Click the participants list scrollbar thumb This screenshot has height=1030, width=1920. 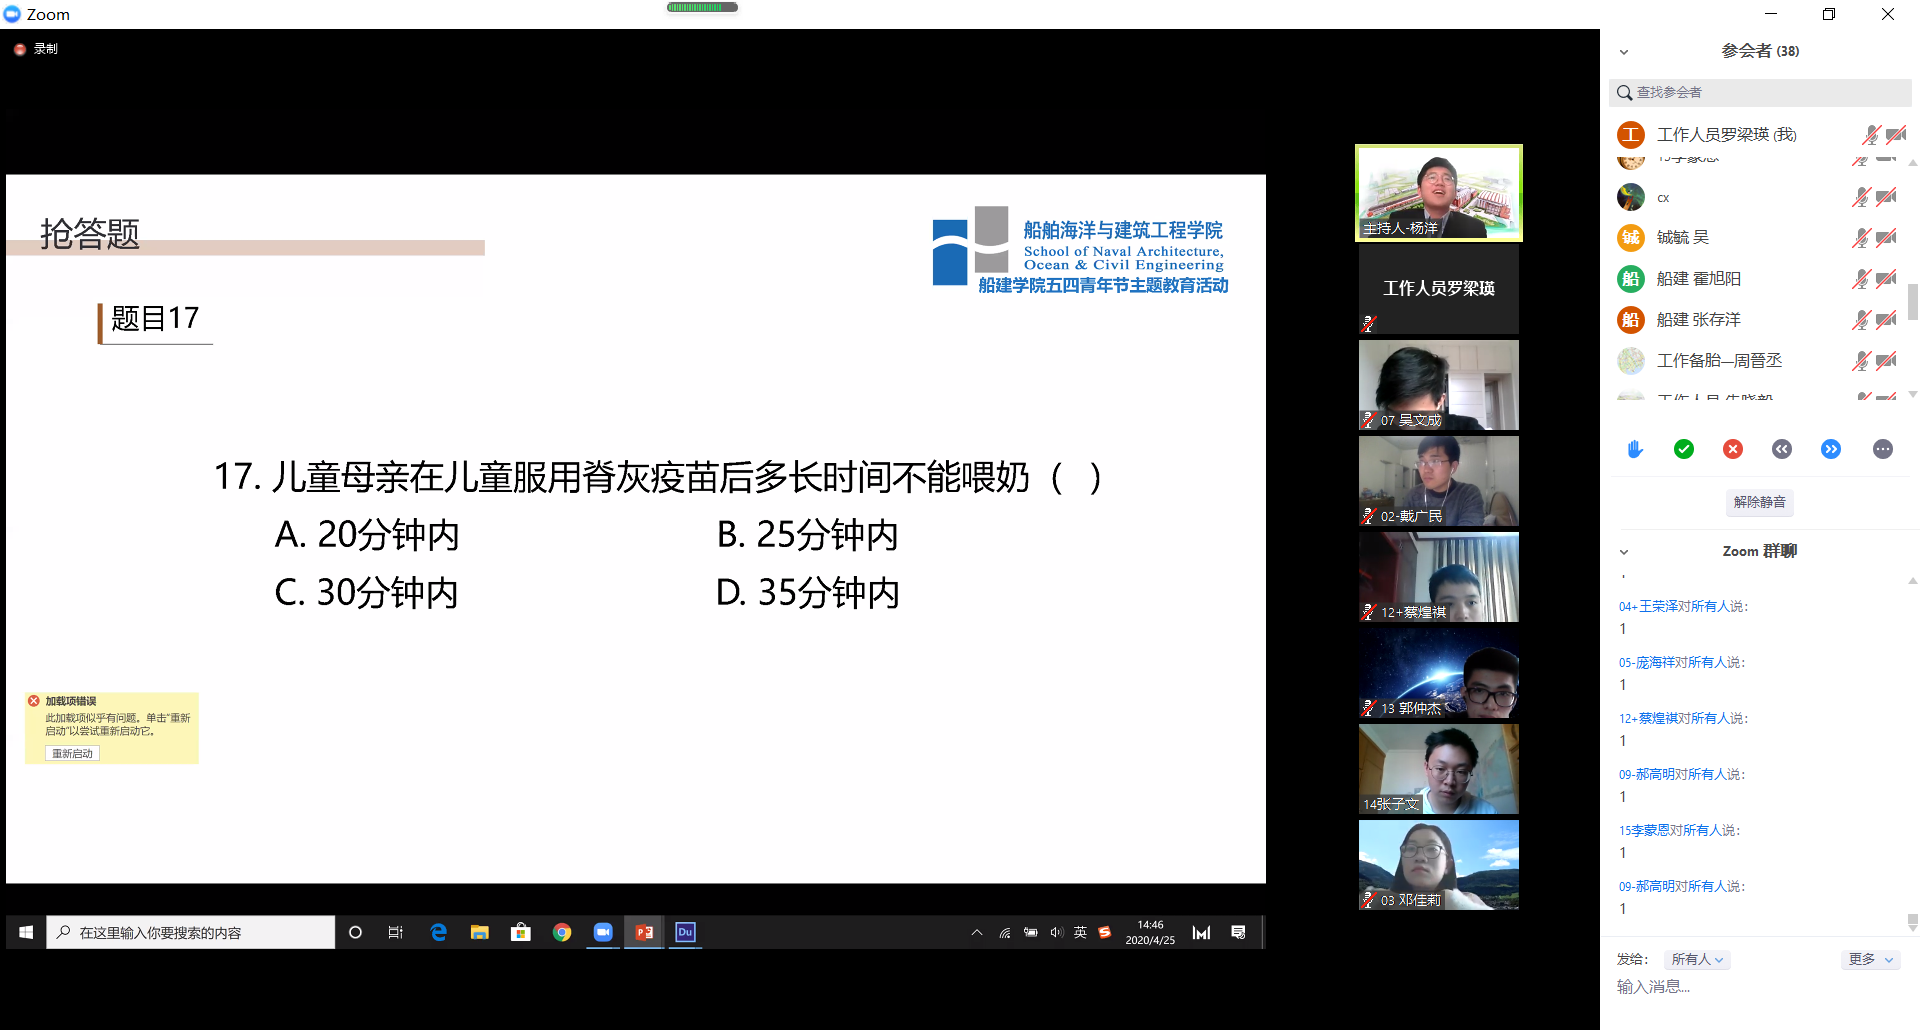1912,301
